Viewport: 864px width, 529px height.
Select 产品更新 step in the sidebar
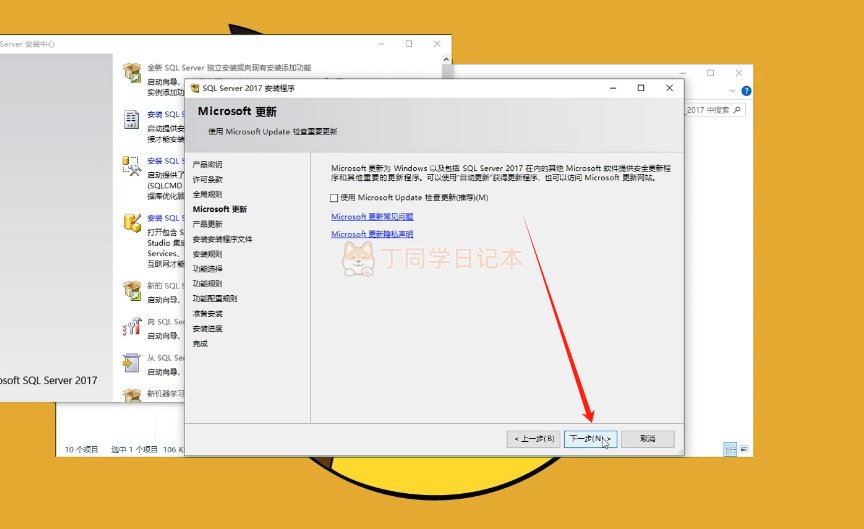click(x=207, y=224)
